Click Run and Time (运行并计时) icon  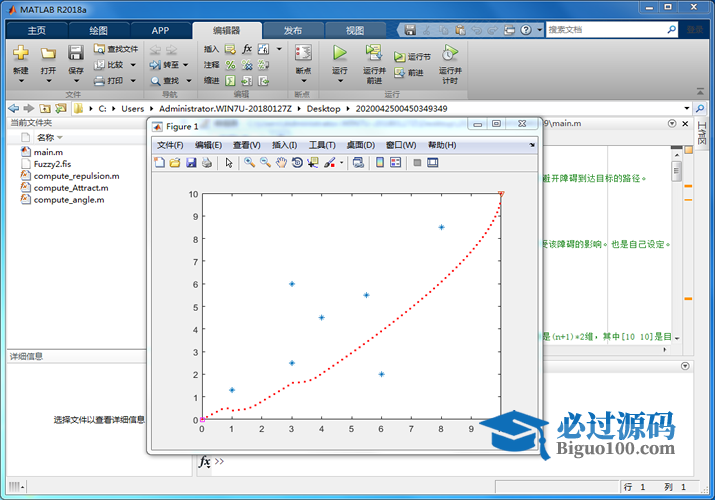pos(450,53)
